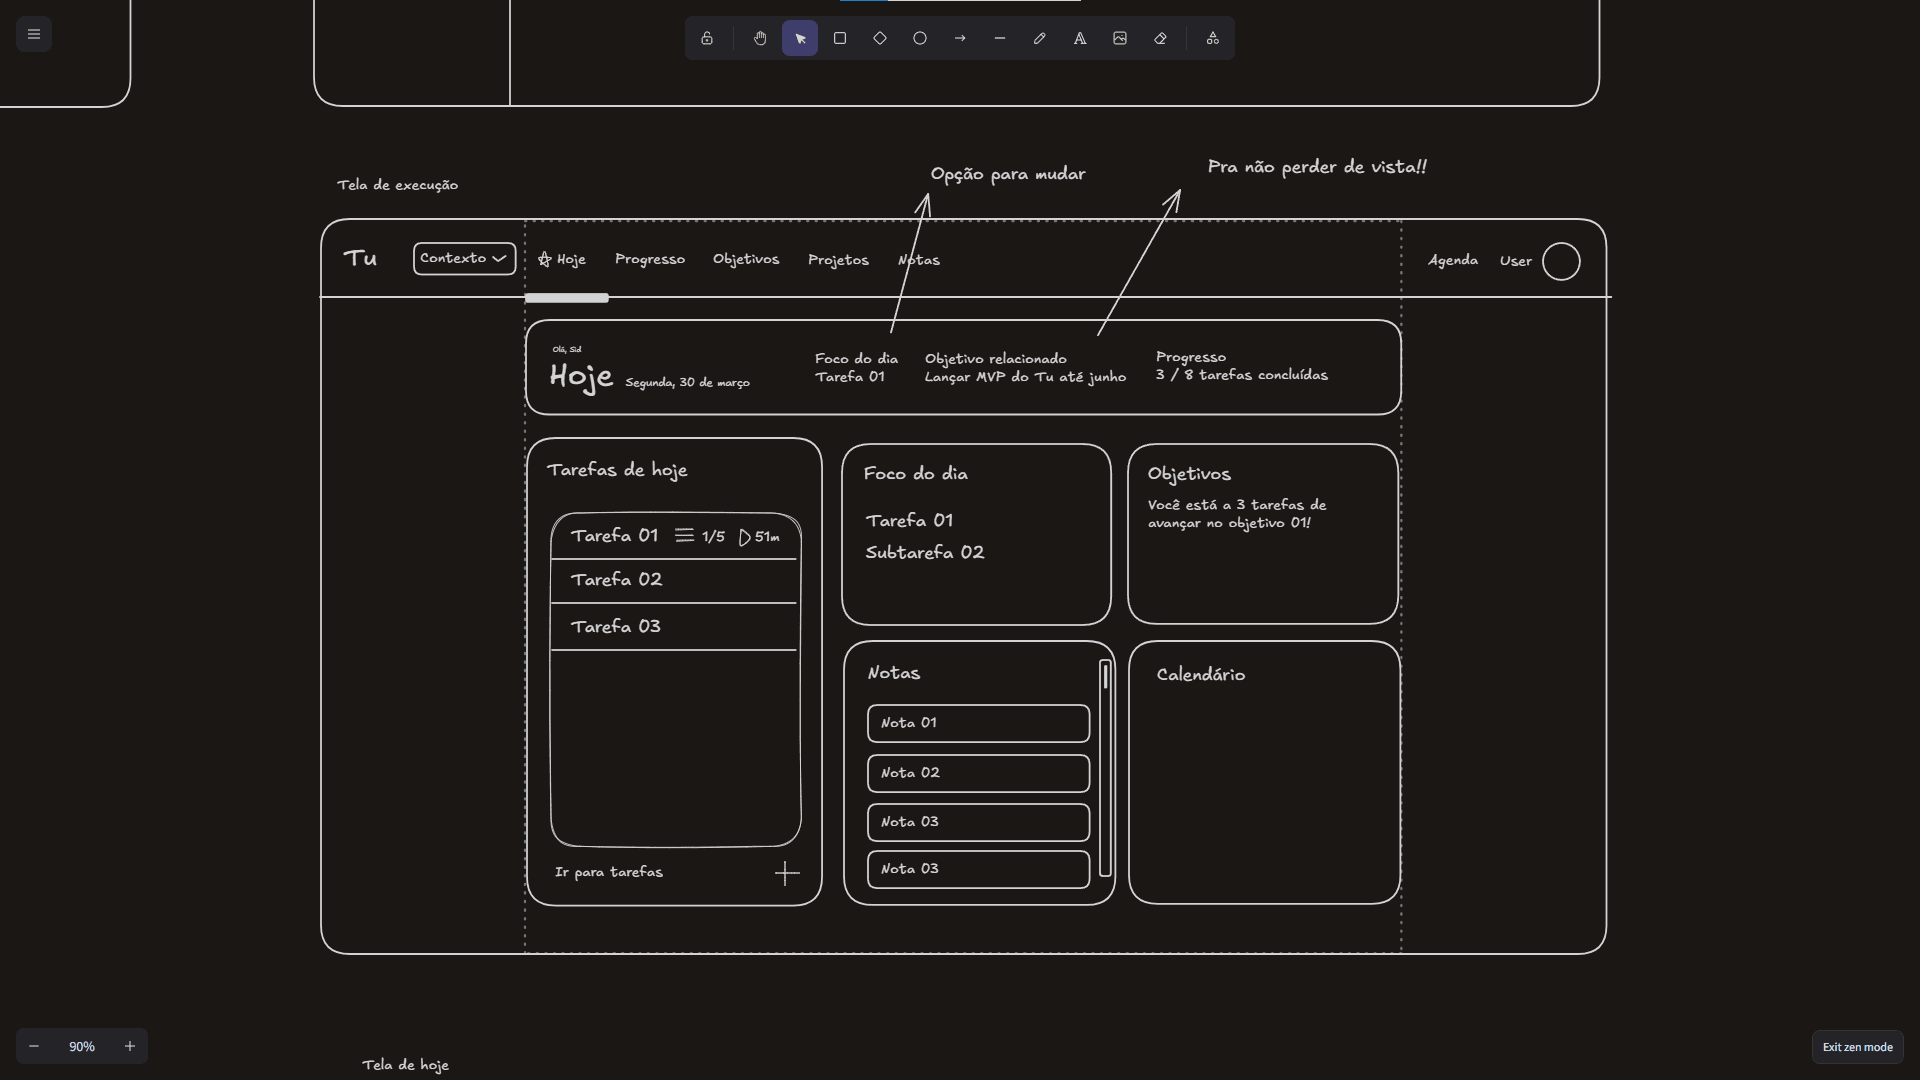Select the Rectangle shape tool

(840, 38)
